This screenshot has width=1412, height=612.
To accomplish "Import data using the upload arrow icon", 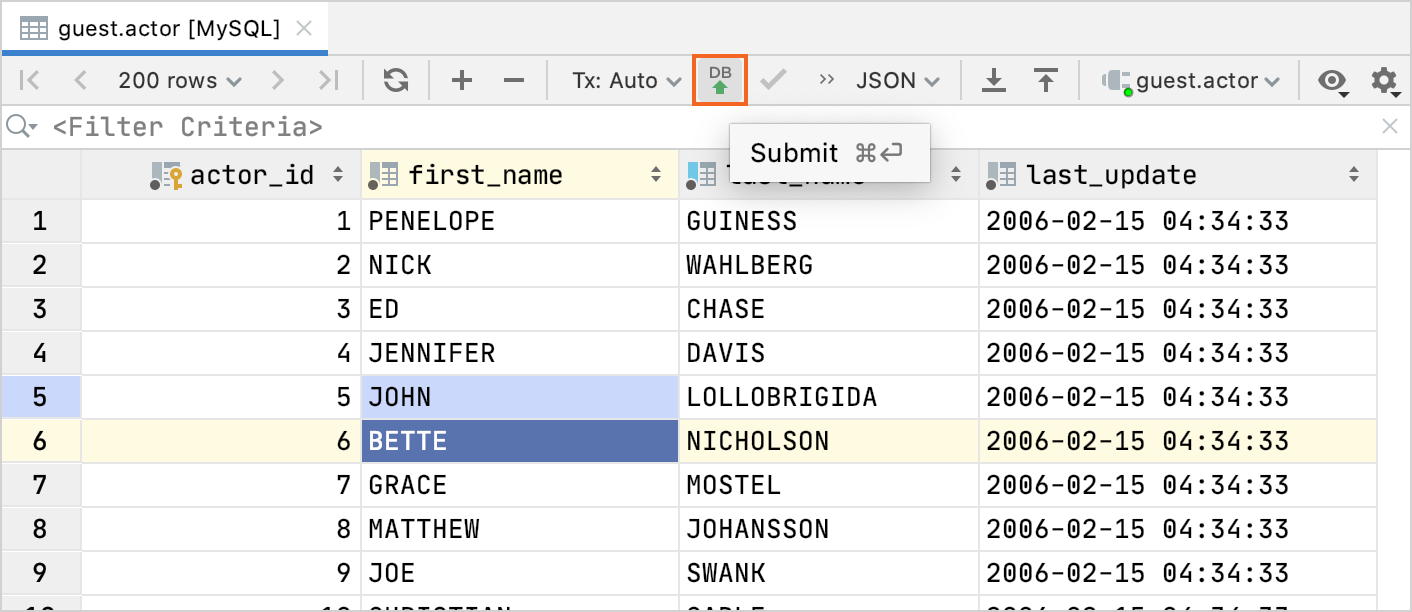I will coord(1046,80).
